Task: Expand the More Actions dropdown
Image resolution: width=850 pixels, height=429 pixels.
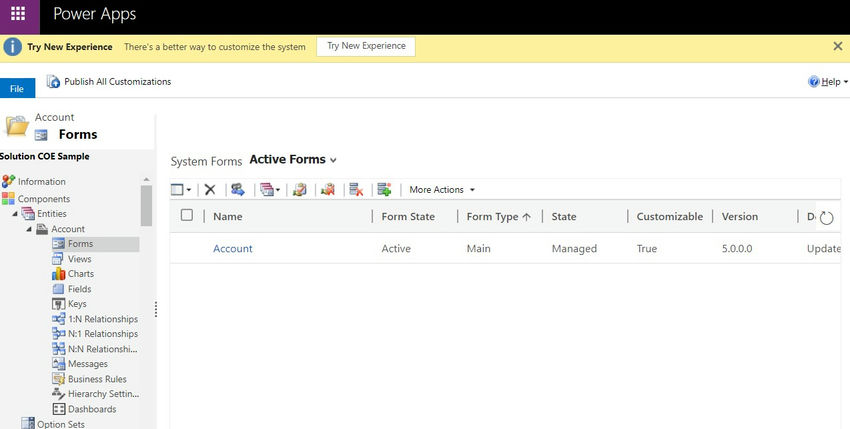Action: click(x=442, y=189)
